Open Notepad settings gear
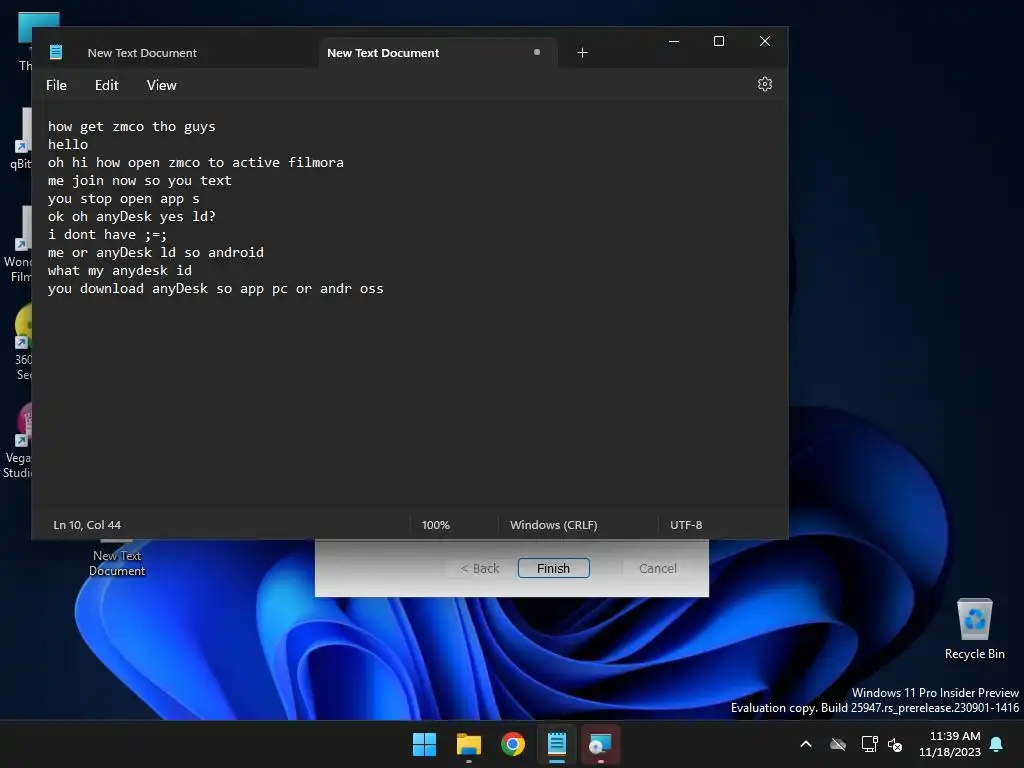The width and height of the screenshot is (1024, 768). (765, 84)
